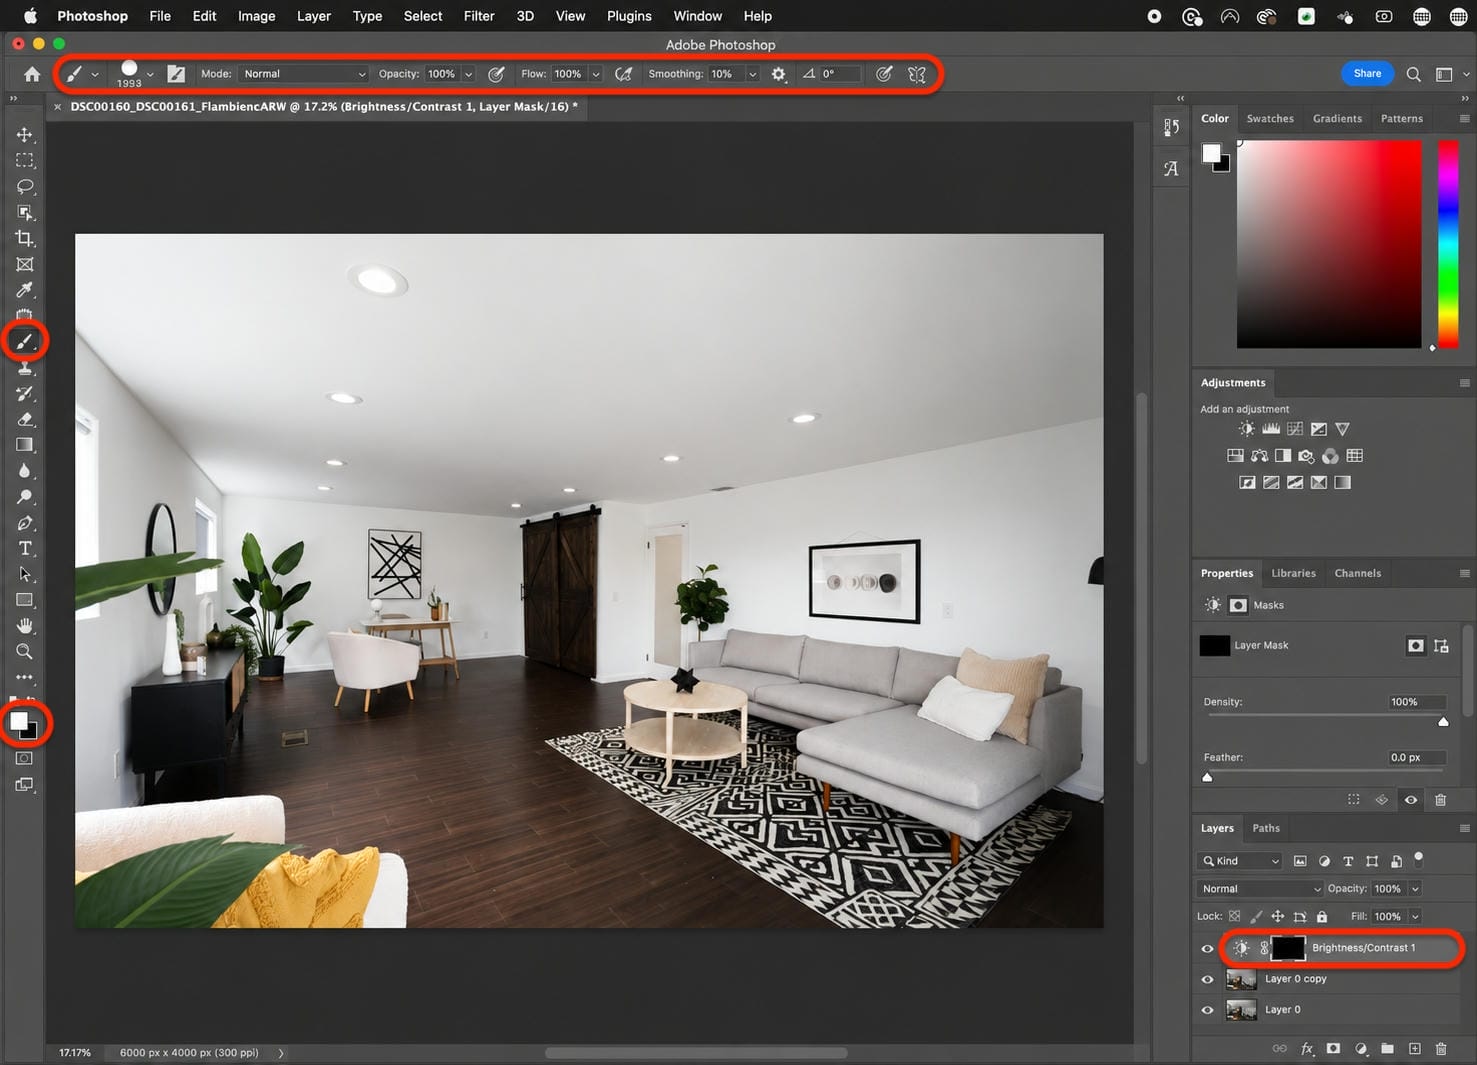Select the Pen tool
Image resolution: width=1477 pixels, height=1065 pixels.
[25, 523]
